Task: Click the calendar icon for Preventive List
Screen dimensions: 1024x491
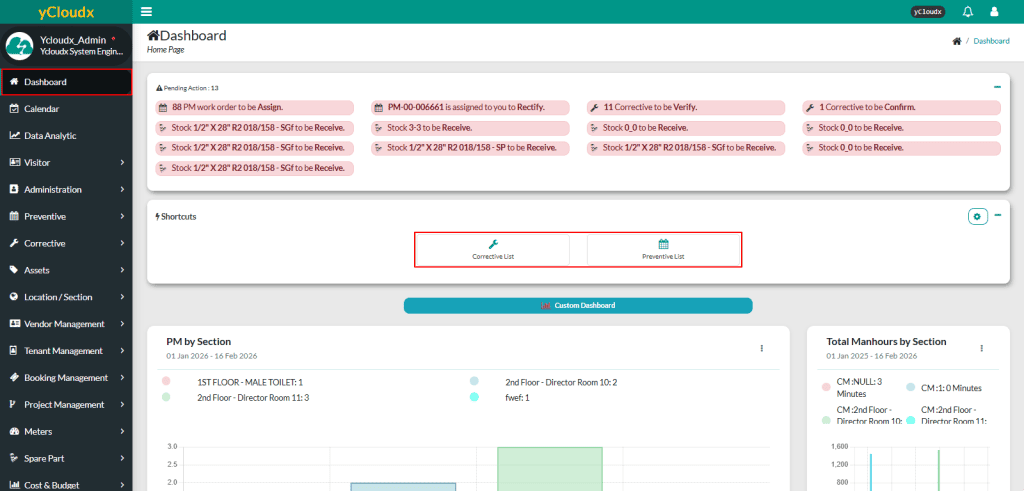Action: click(663, 244)
